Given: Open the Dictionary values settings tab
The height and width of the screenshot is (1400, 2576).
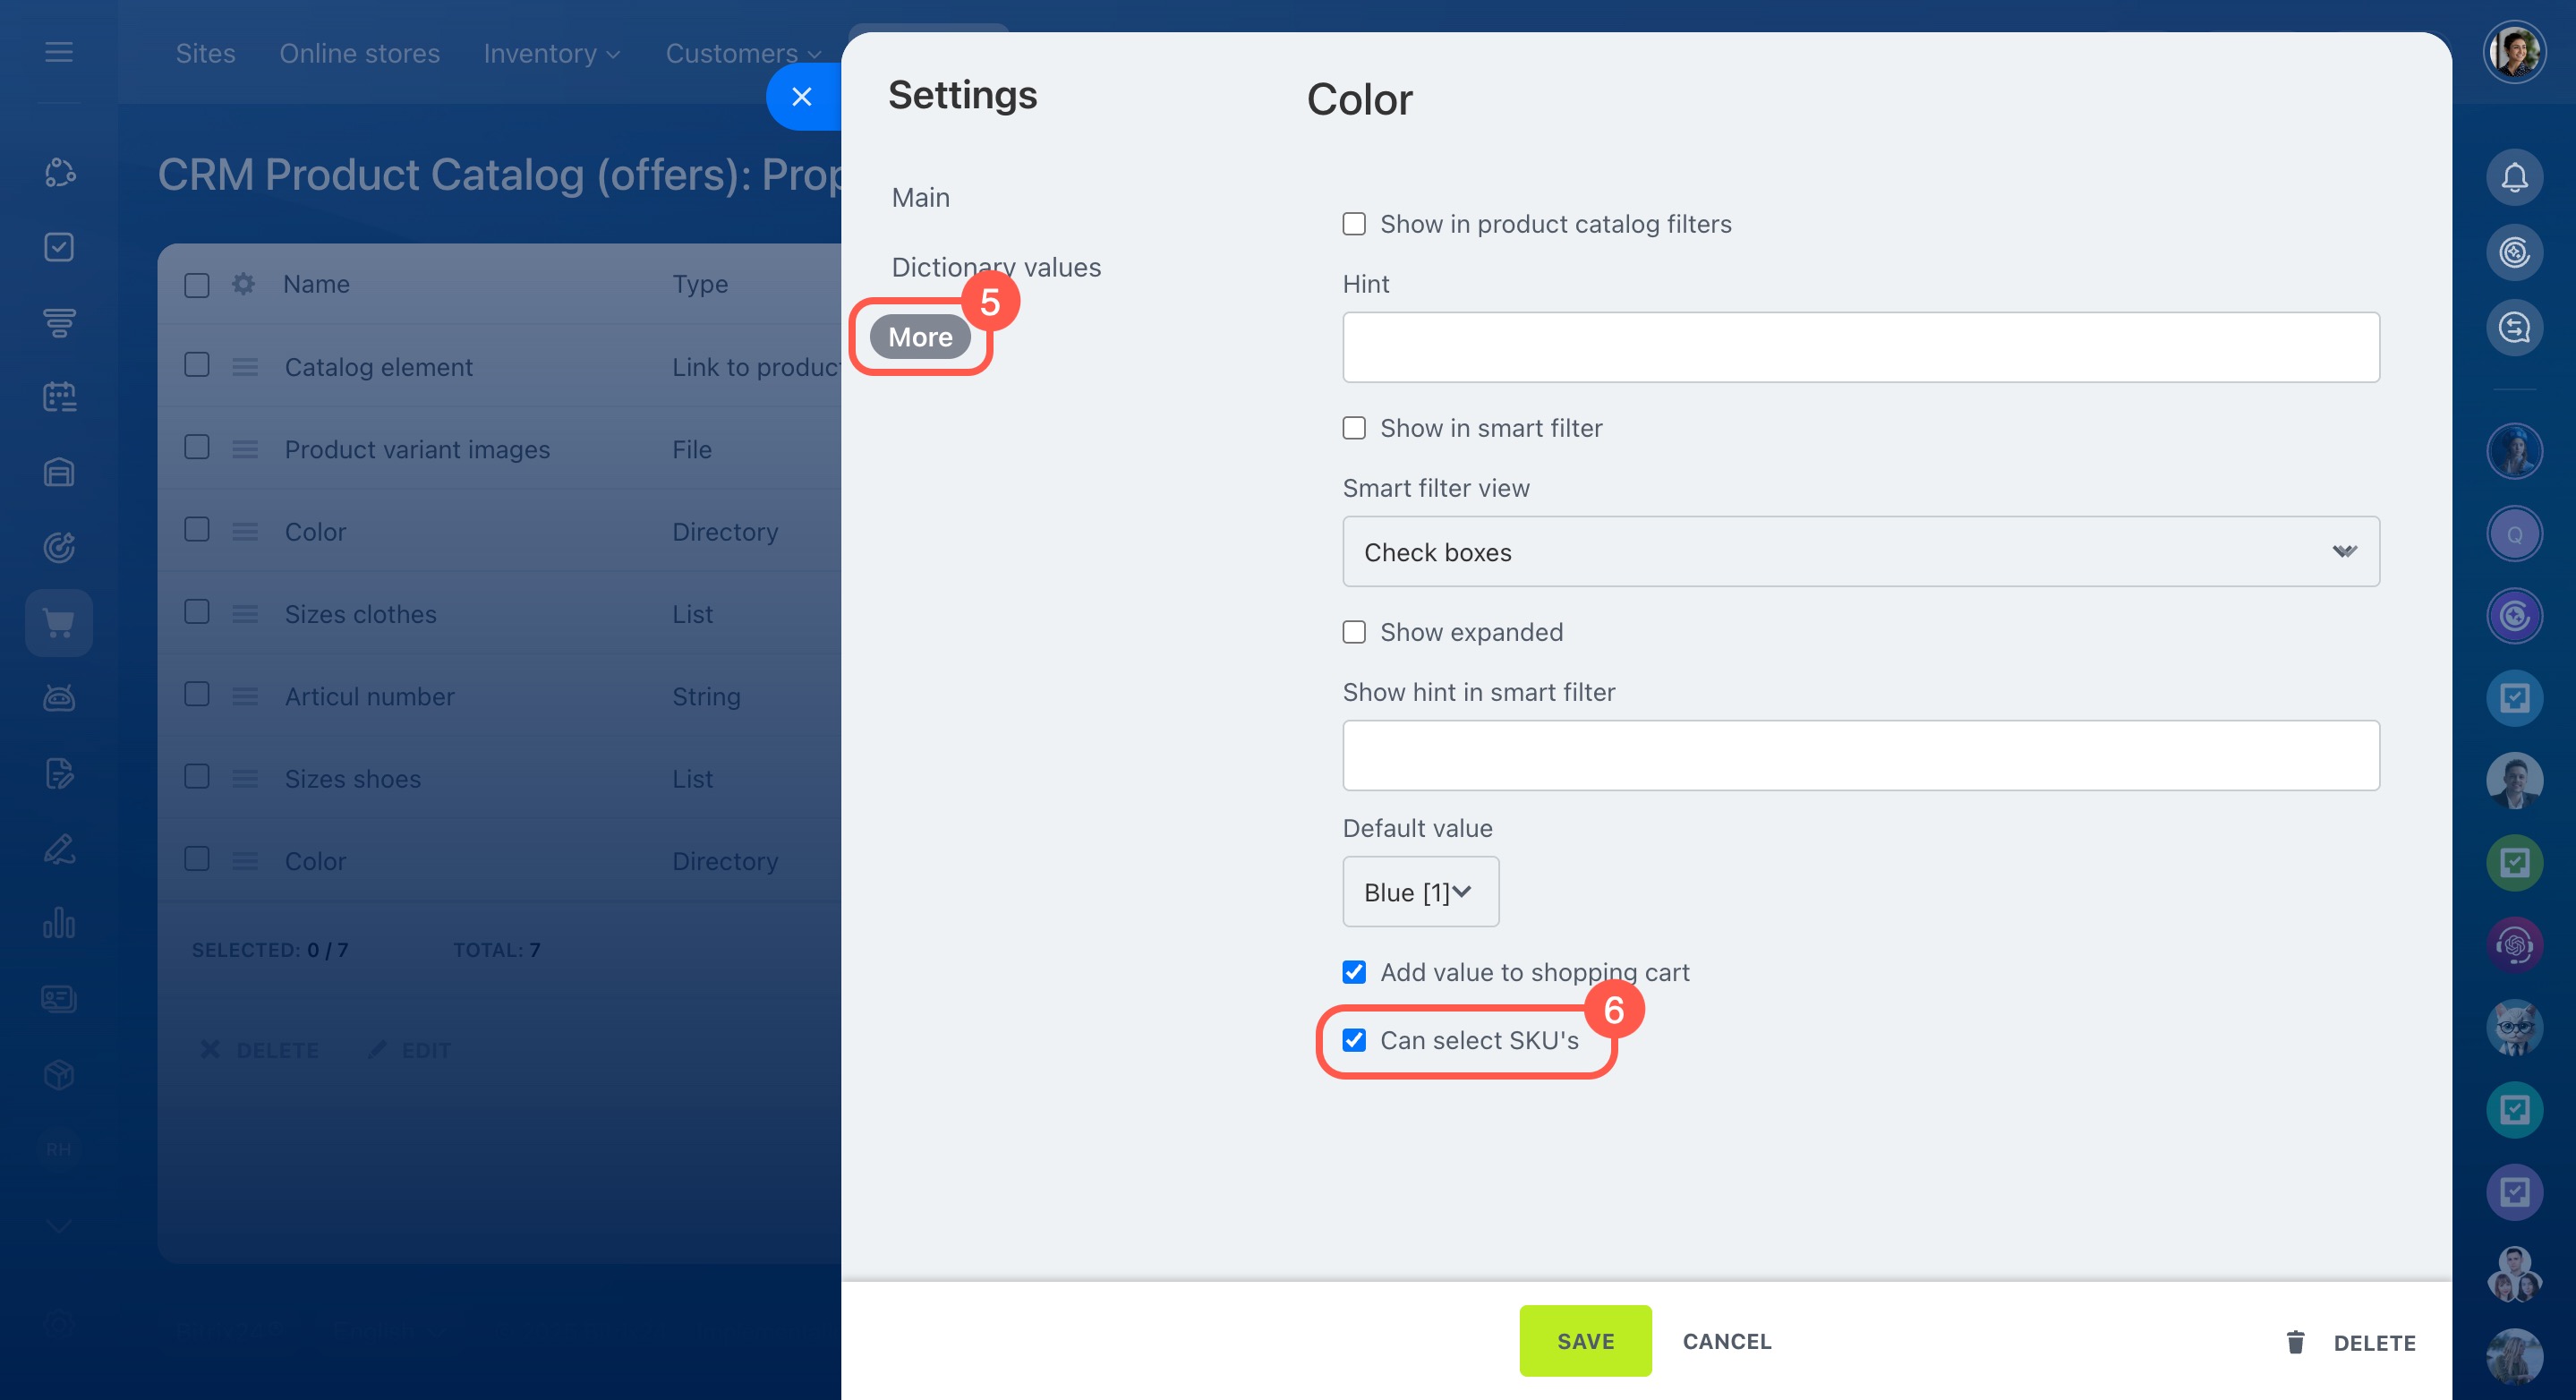Looking at the screenshot, I should [995, 268].
